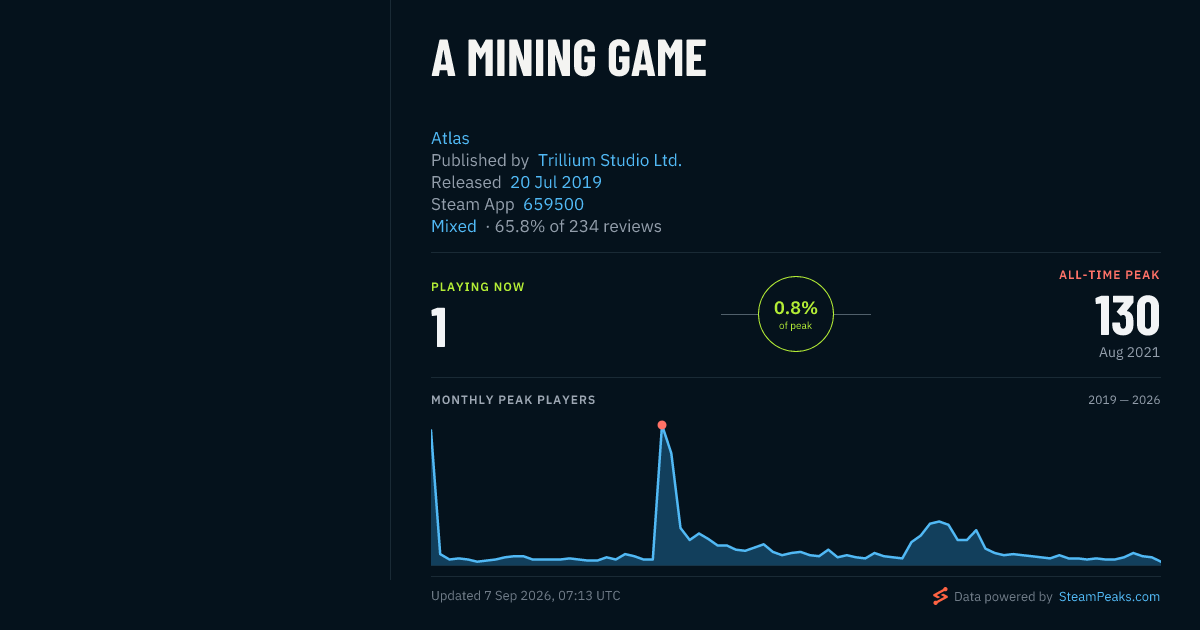Viewport: 1200px width, 630px height.
Task: Click the Updated 7 Sep 2026 timestamp
Action: point(526,596)
